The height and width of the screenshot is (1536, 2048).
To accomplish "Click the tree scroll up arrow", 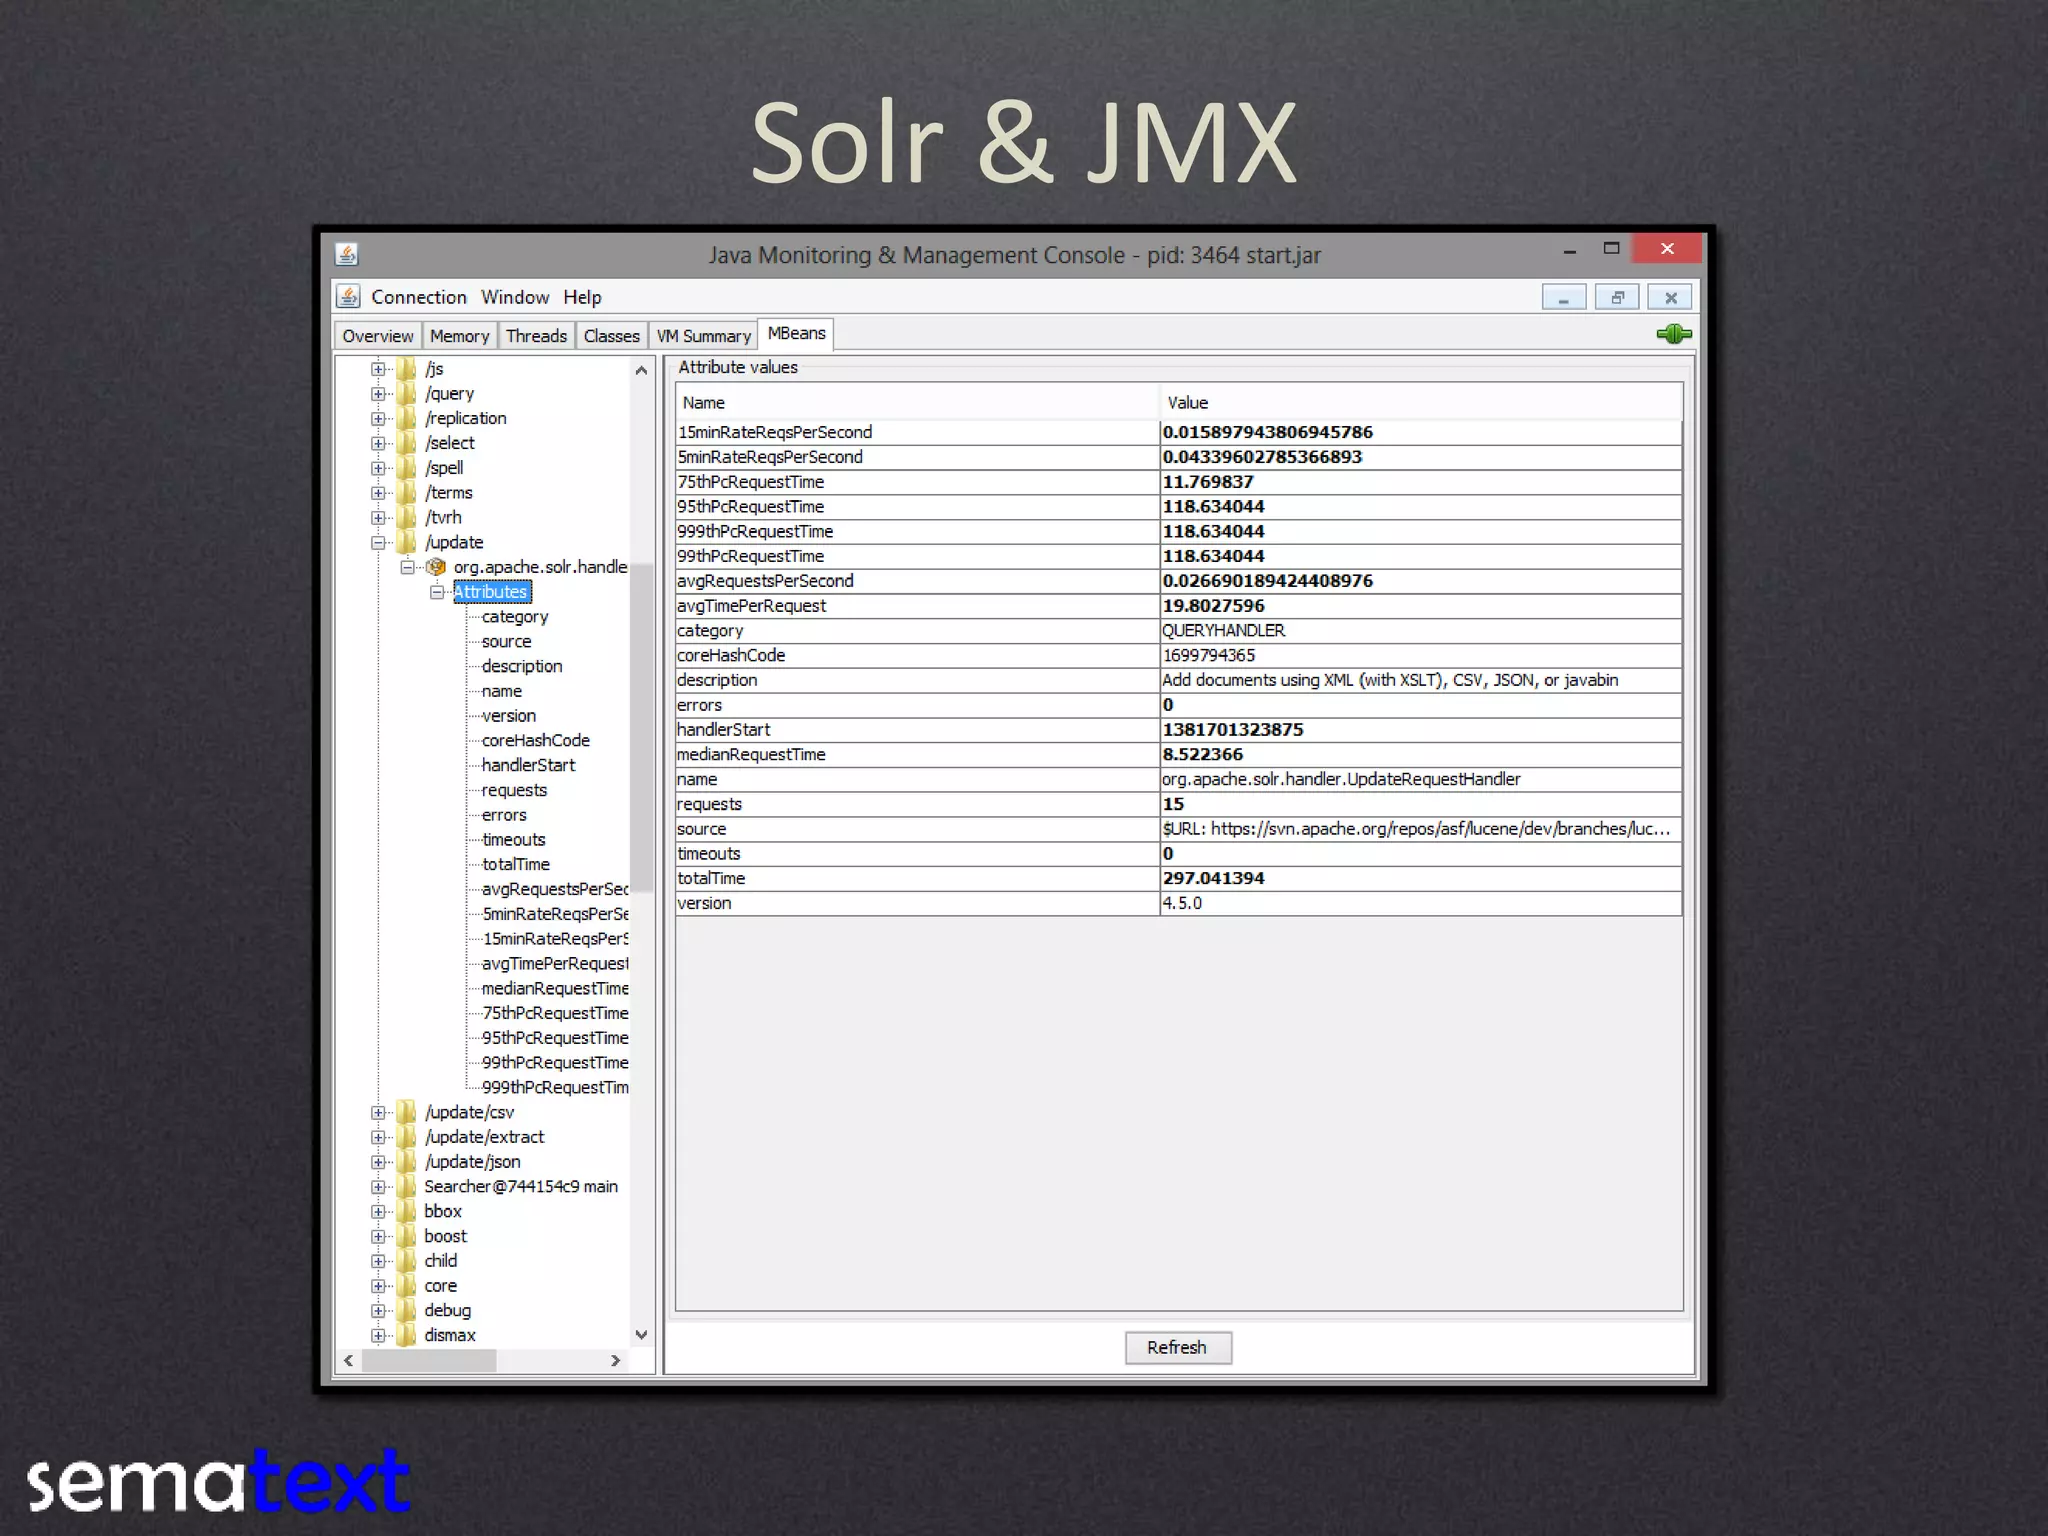I will 641,370.
